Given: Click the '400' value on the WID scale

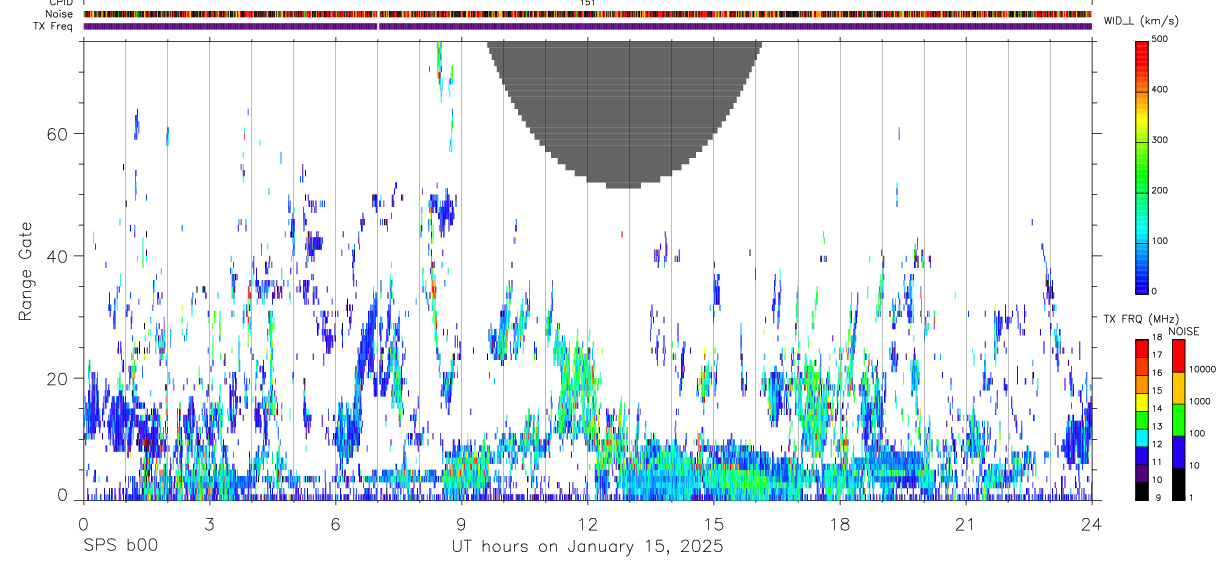Looking at the screenshot, I should [x=1160, y=89].
